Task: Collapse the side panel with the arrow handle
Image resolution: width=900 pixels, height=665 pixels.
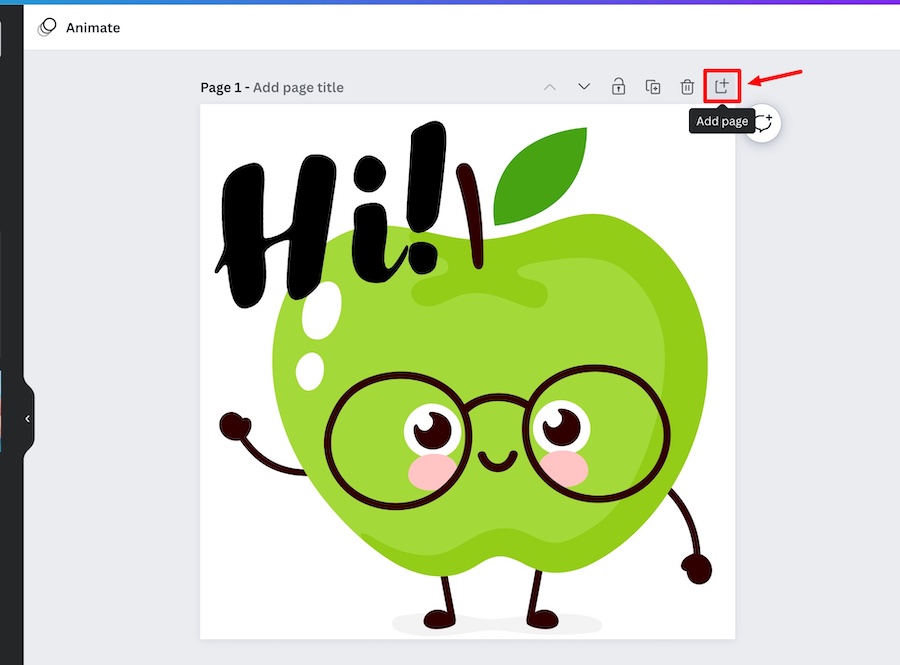Action: 28,419
